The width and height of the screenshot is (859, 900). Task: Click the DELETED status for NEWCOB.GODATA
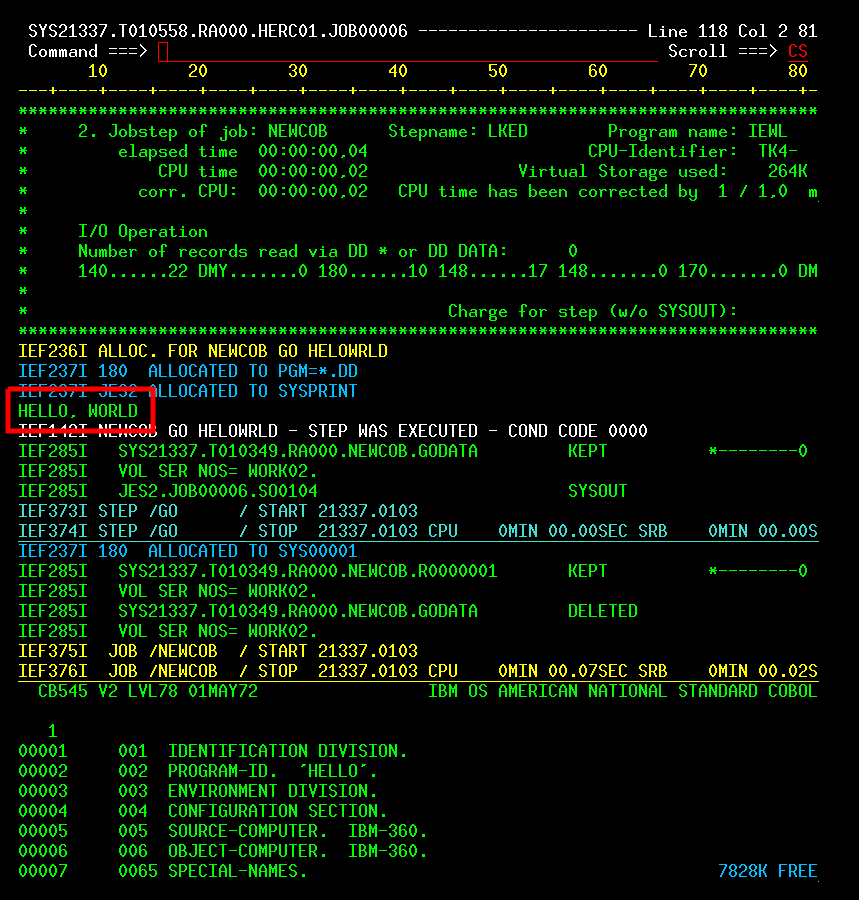pyautogui.click(x=602, y=611)
